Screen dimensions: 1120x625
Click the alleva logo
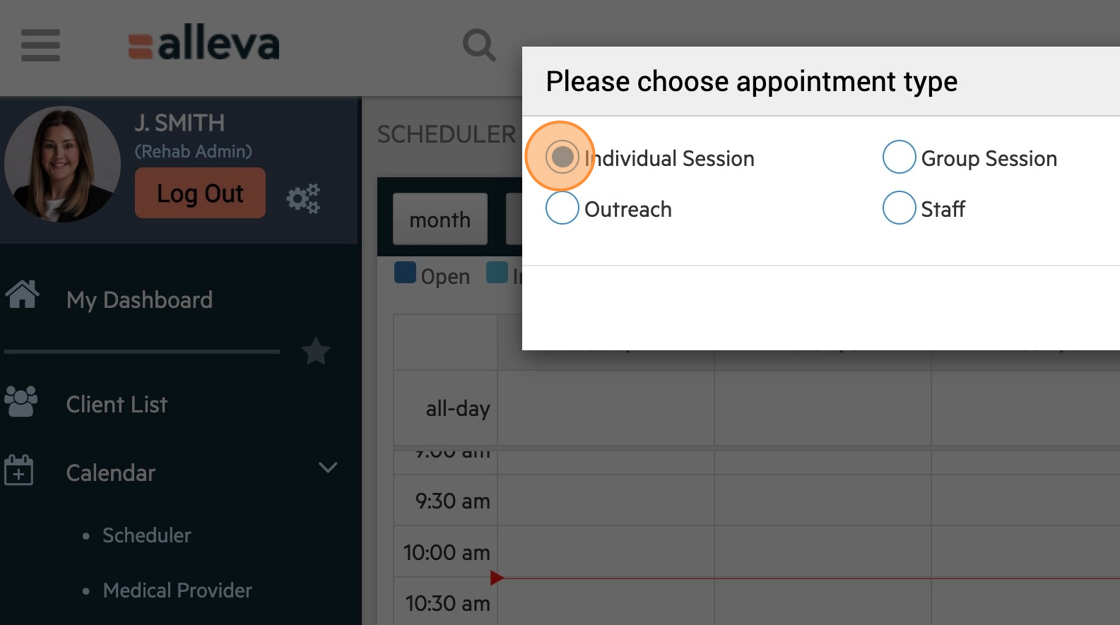(x=203, y=46)
